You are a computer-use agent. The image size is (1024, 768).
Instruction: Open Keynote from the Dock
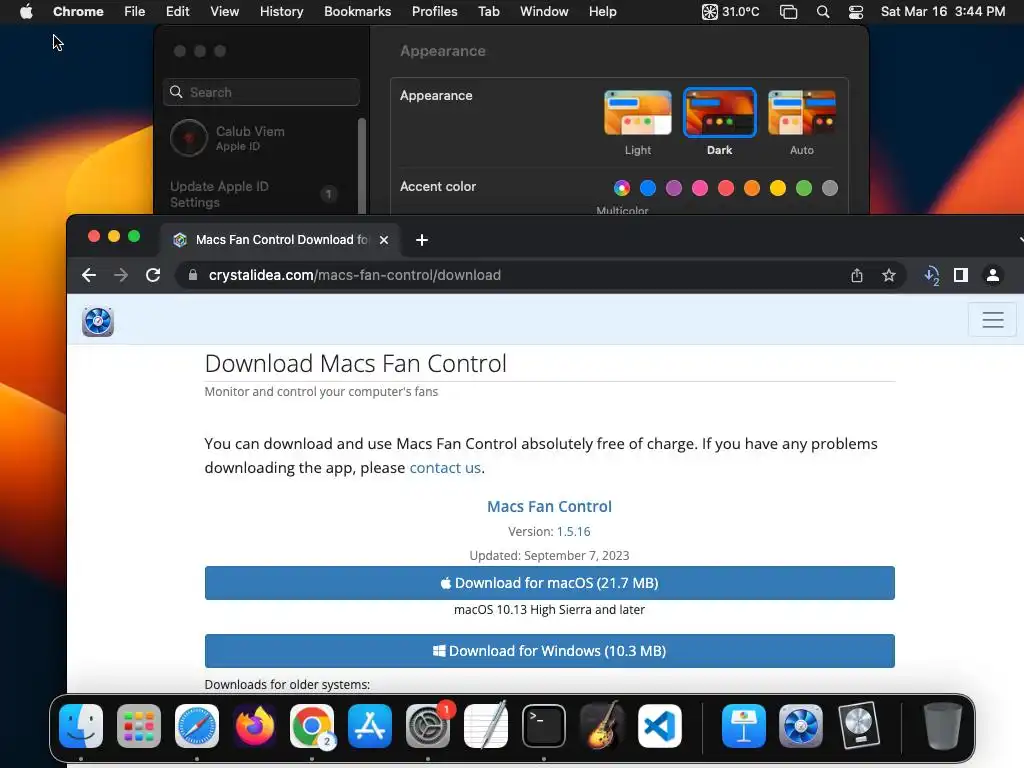[743, 726]
